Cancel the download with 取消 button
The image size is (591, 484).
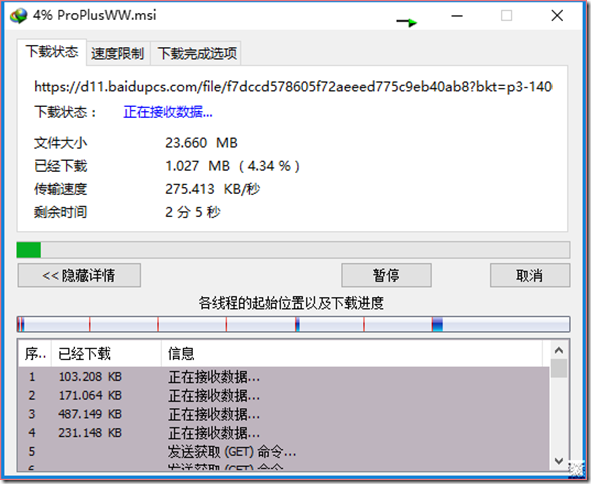click(x=530, y=276)
